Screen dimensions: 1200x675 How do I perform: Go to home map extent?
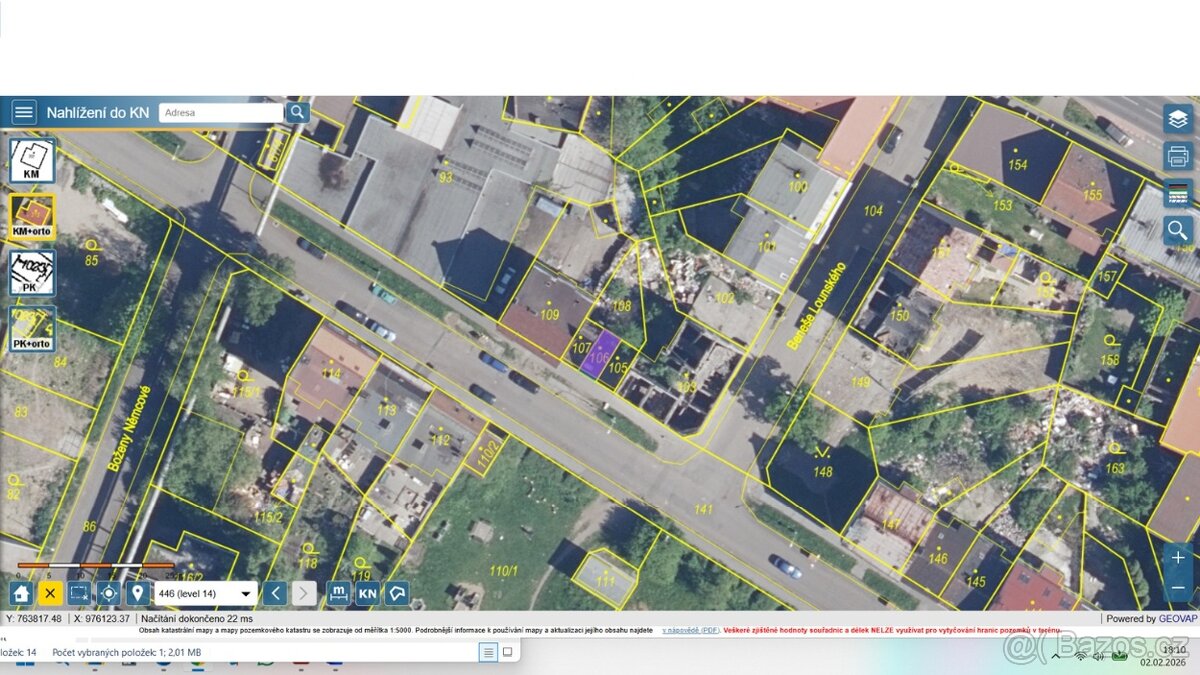click(21, 593)
